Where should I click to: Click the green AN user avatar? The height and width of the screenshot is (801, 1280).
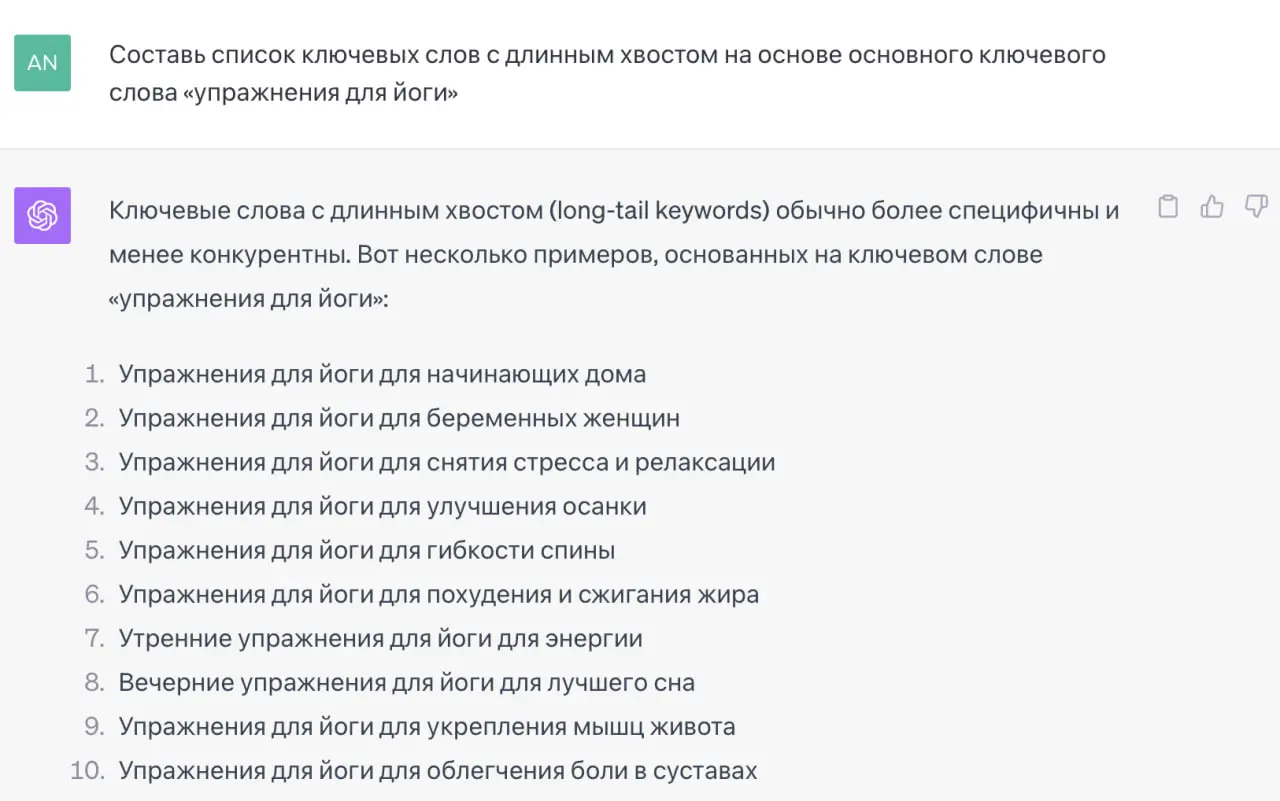(42, 62)
